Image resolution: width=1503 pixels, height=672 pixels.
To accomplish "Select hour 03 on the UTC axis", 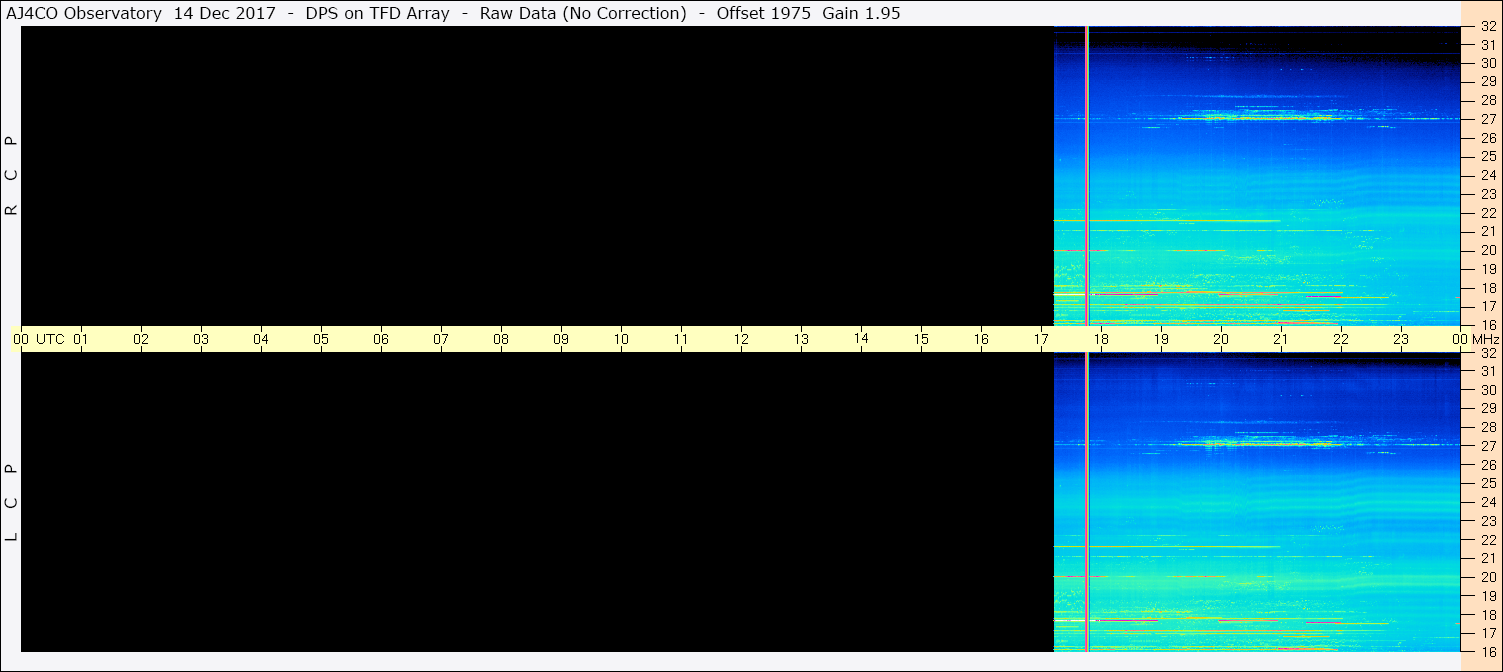I will pos(201,339).
